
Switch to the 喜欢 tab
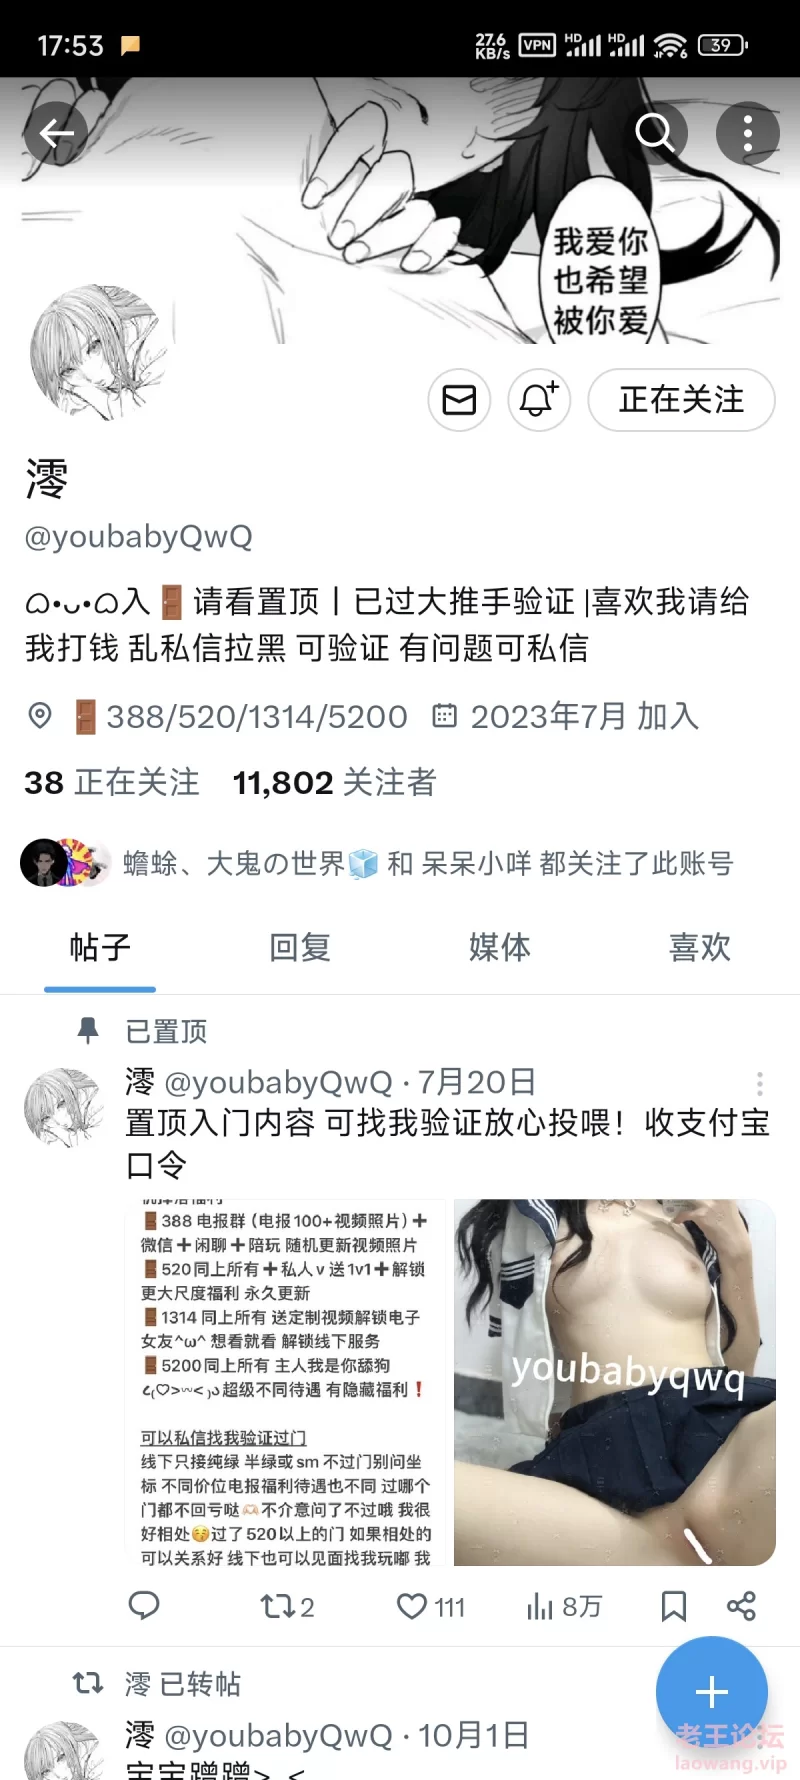point(700,947)
